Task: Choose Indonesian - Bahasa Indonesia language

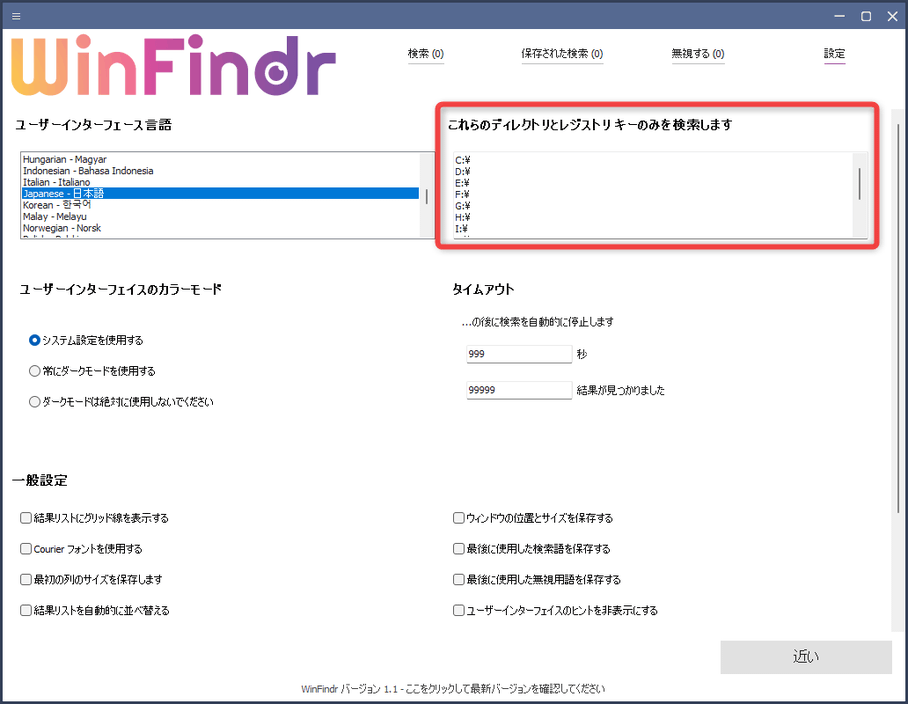Action: click(x=220, y=171)
